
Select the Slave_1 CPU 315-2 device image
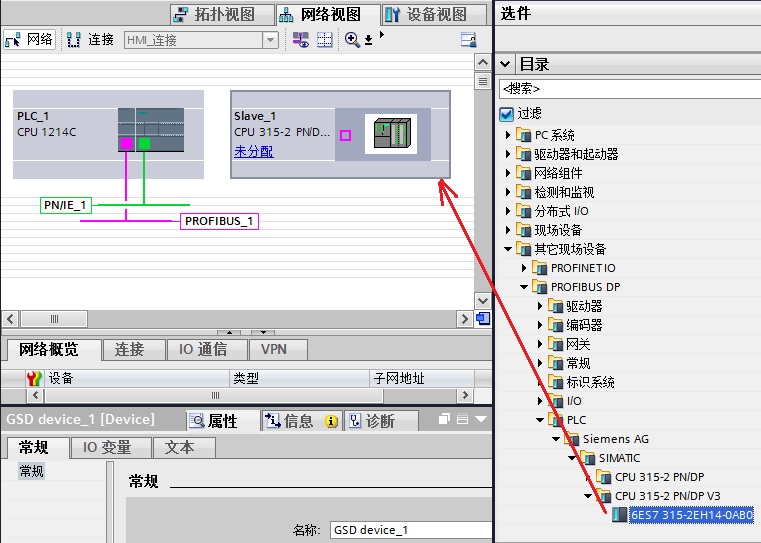click(x=391, y=134)
